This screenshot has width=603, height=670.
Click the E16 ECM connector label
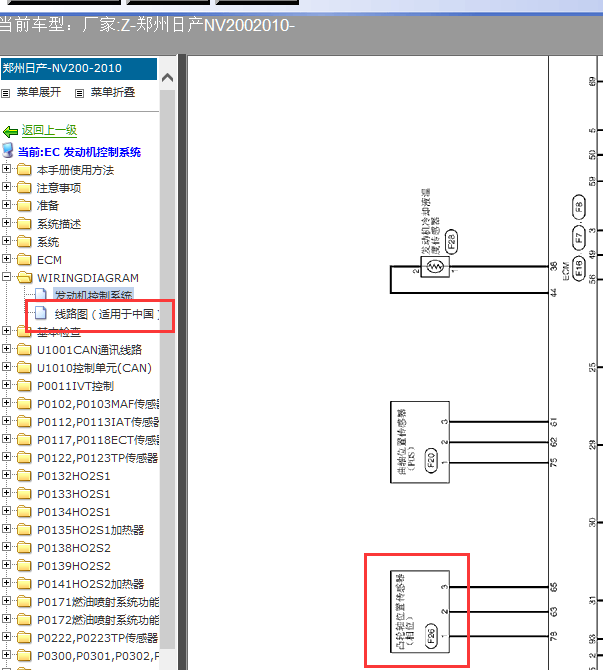579,268
